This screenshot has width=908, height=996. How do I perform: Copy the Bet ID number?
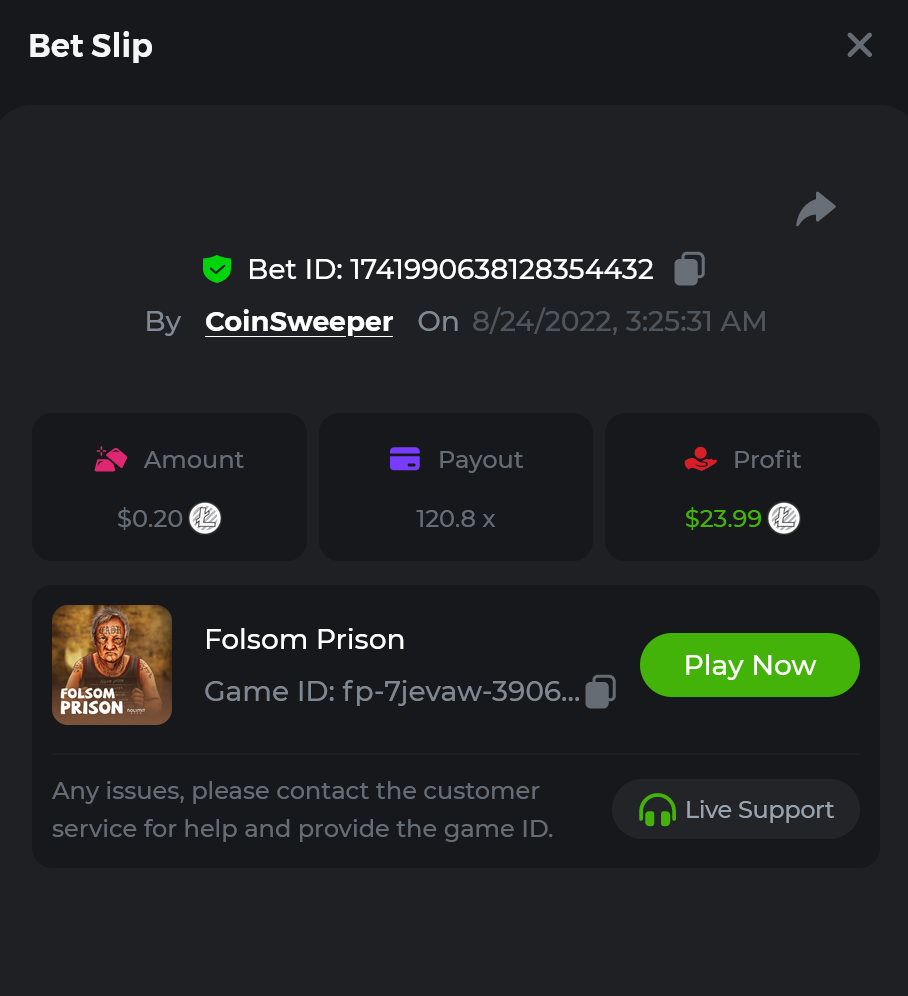click(689, 269)
